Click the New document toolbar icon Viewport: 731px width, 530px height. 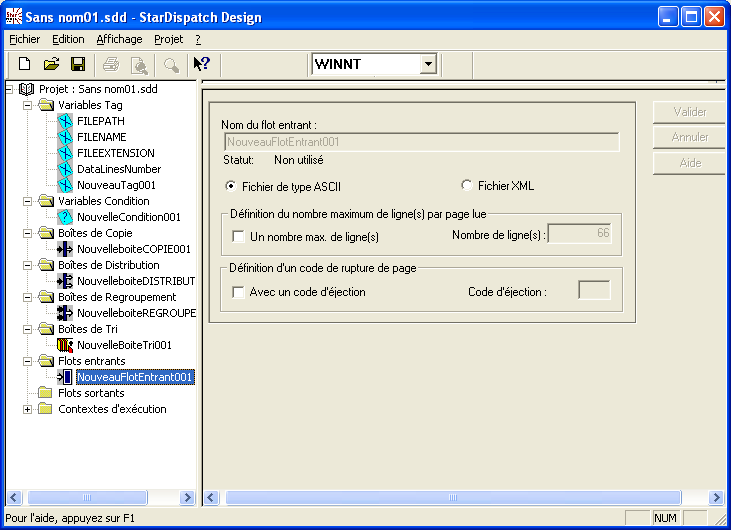24,64
